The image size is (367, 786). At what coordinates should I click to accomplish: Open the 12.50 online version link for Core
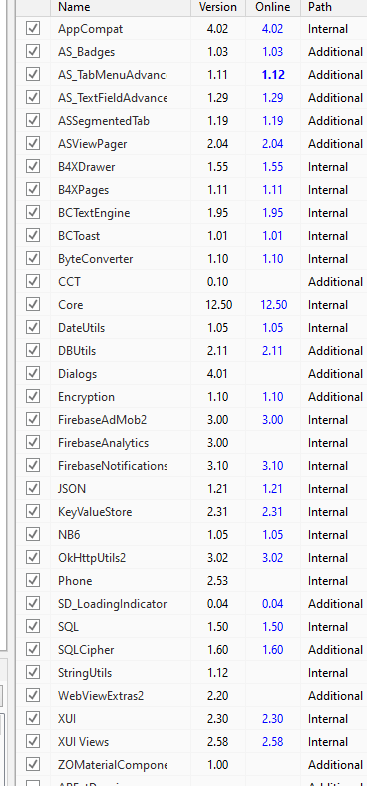[x=273, y=305]
